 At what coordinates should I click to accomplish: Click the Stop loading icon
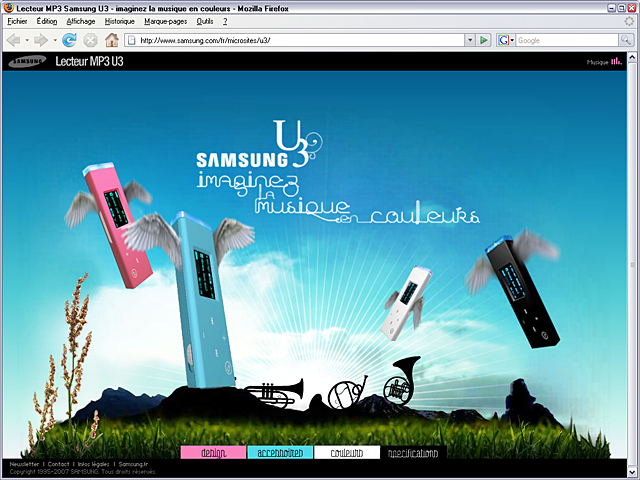point(90,40)
